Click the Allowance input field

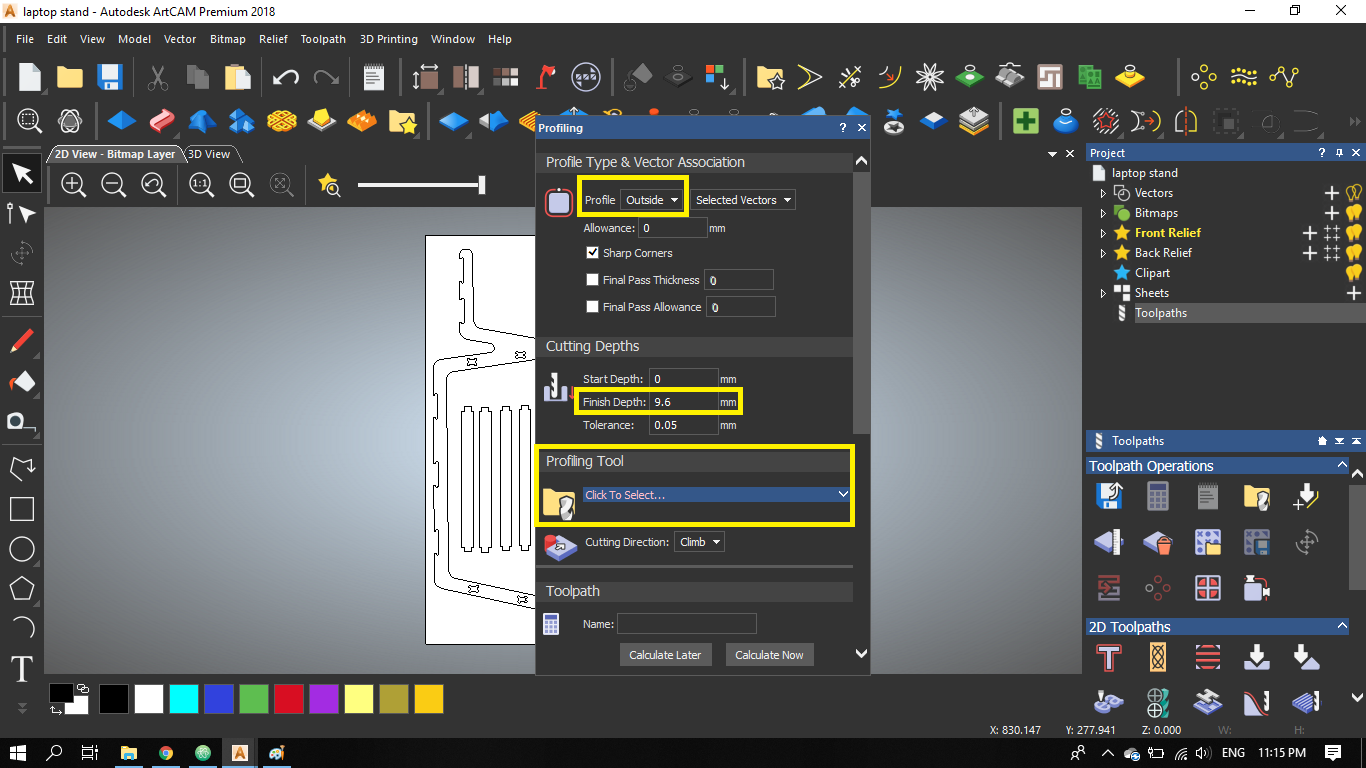click(x=673, y=228)
